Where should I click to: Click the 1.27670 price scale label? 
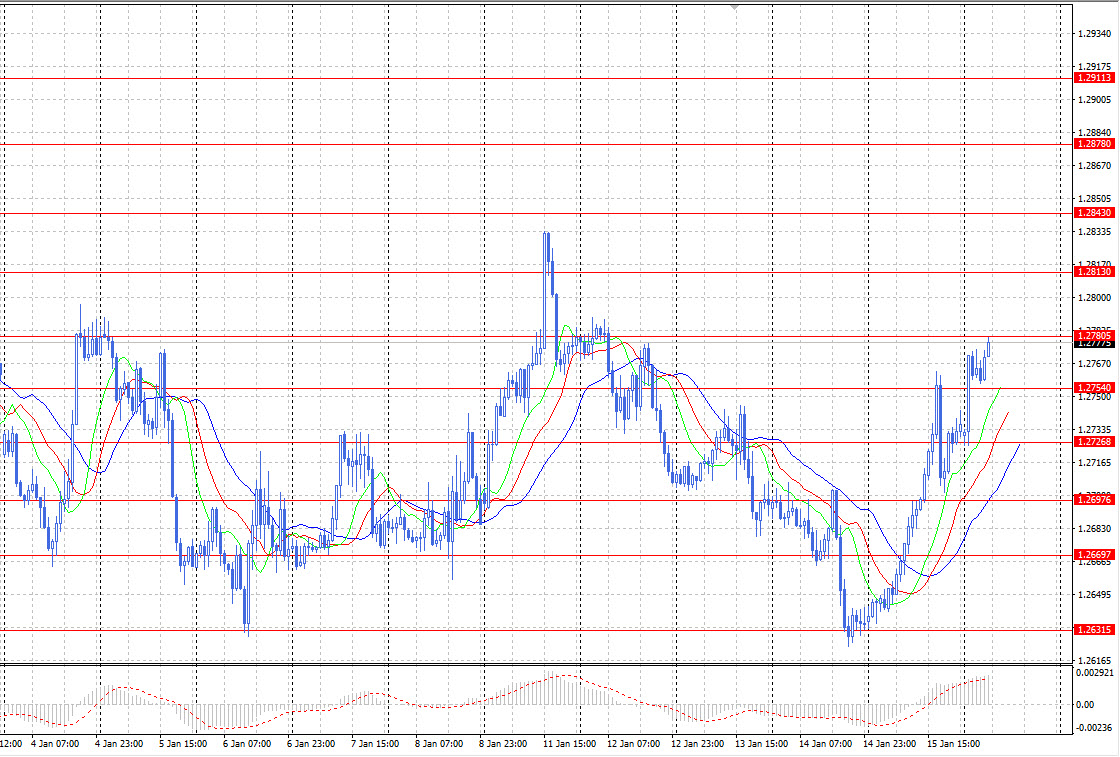point(1095,364)
